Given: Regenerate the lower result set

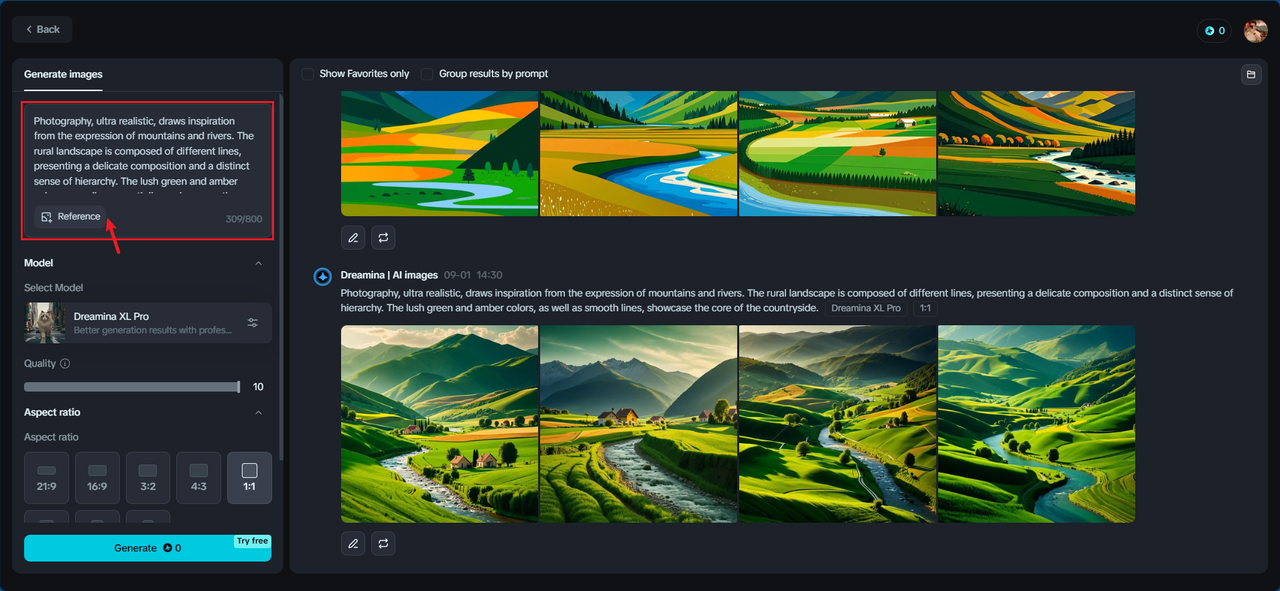Looking at the screenshot, I should pyautogui.click(x=383, y=544).
